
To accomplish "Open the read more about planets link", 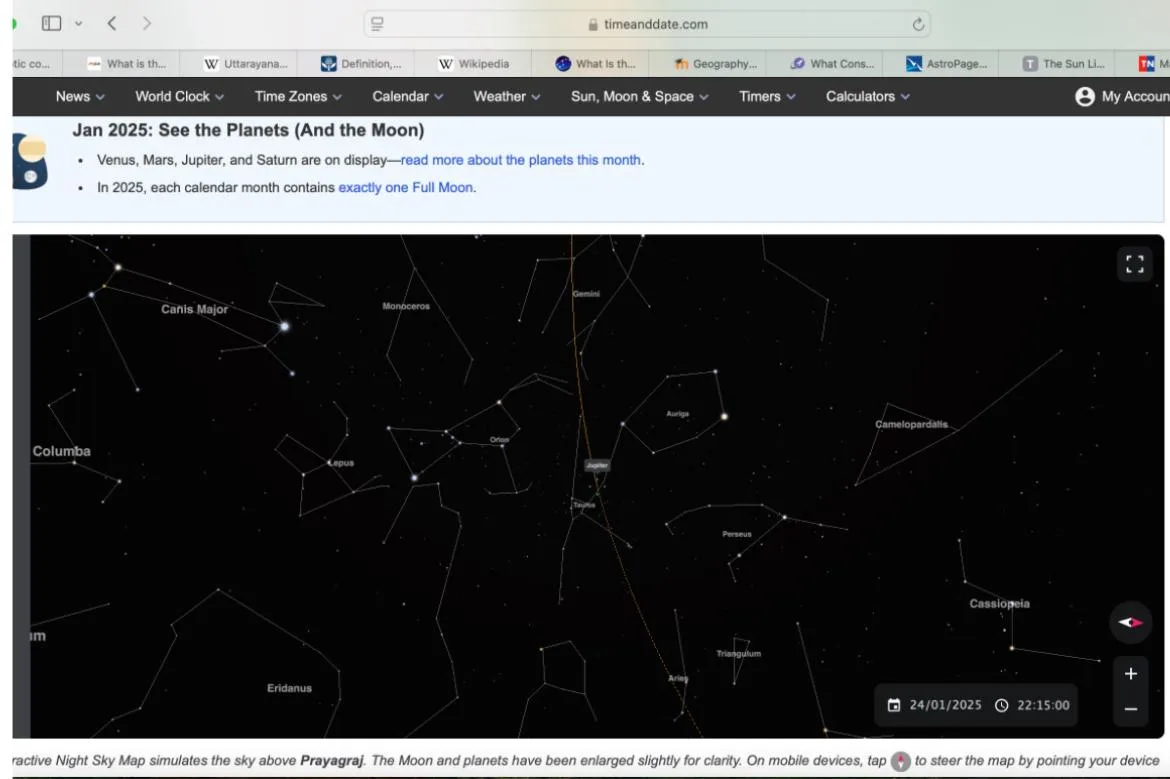I will (521, 160).
